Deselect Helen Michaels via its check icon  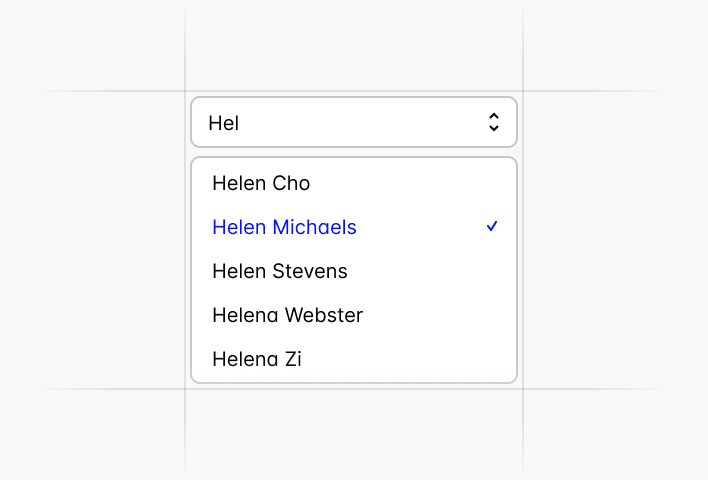(492, 227)
